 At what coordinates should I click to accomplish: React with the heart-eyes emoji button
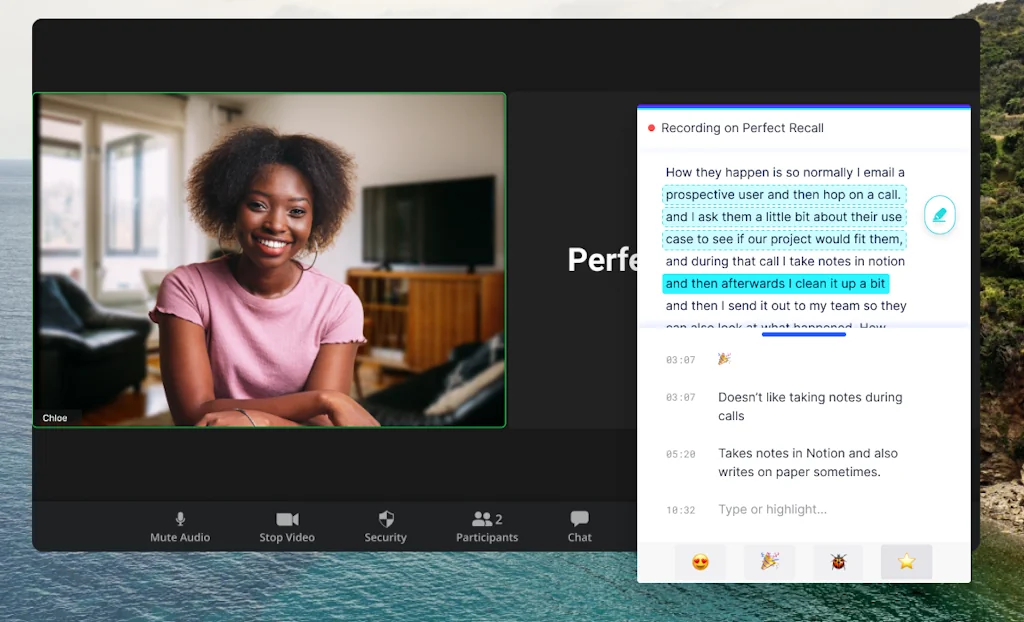[700, 562]
